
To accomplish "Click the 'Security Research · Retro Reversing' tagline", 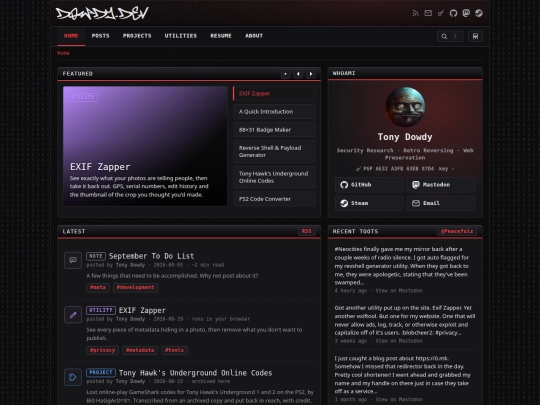I will 405,154.
